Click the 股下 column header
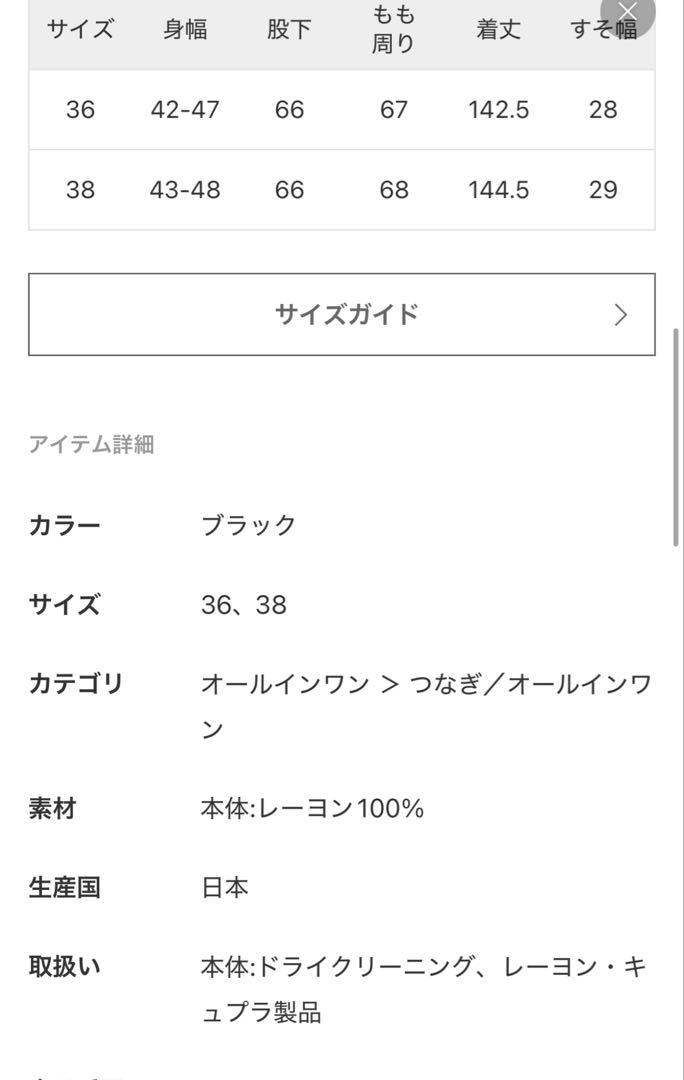684x1080 pixels. coord(289,30)
